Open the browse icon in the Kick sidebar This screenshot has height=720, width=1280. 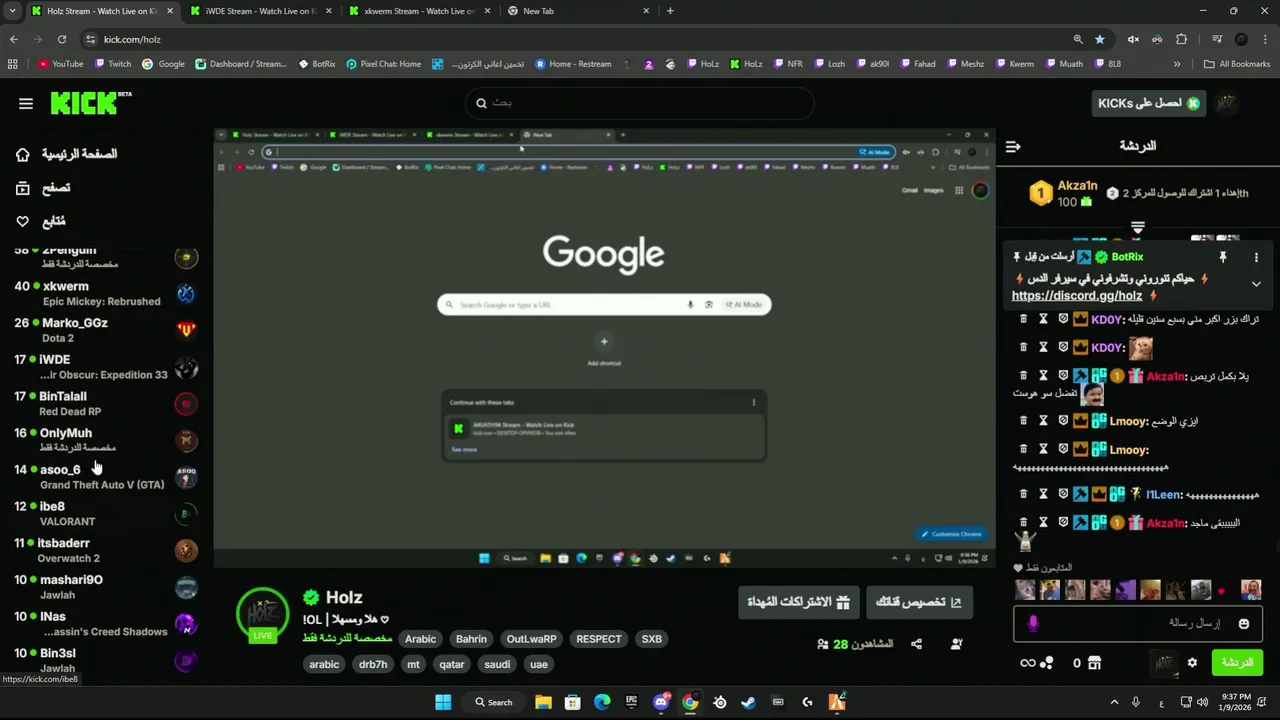(x=23, y=188)
